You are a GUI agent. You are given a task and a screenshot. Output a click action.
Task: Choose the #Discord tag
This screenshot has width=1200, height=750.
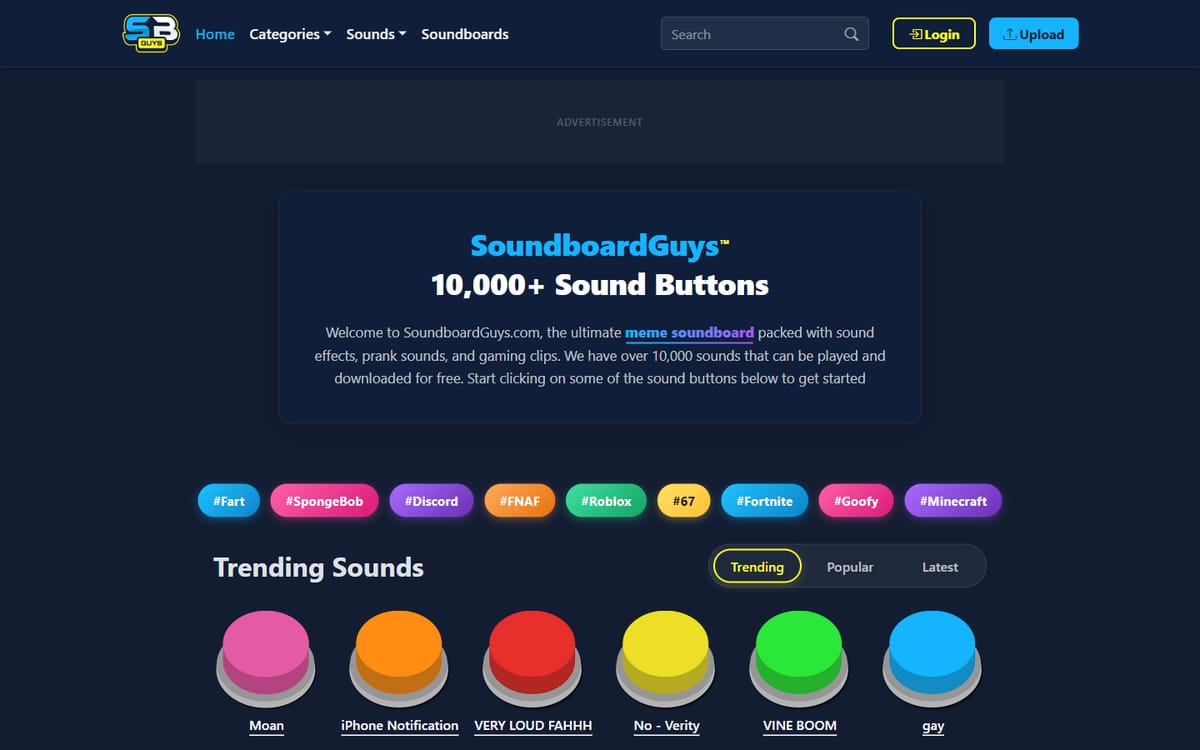[x=431, y=501]
